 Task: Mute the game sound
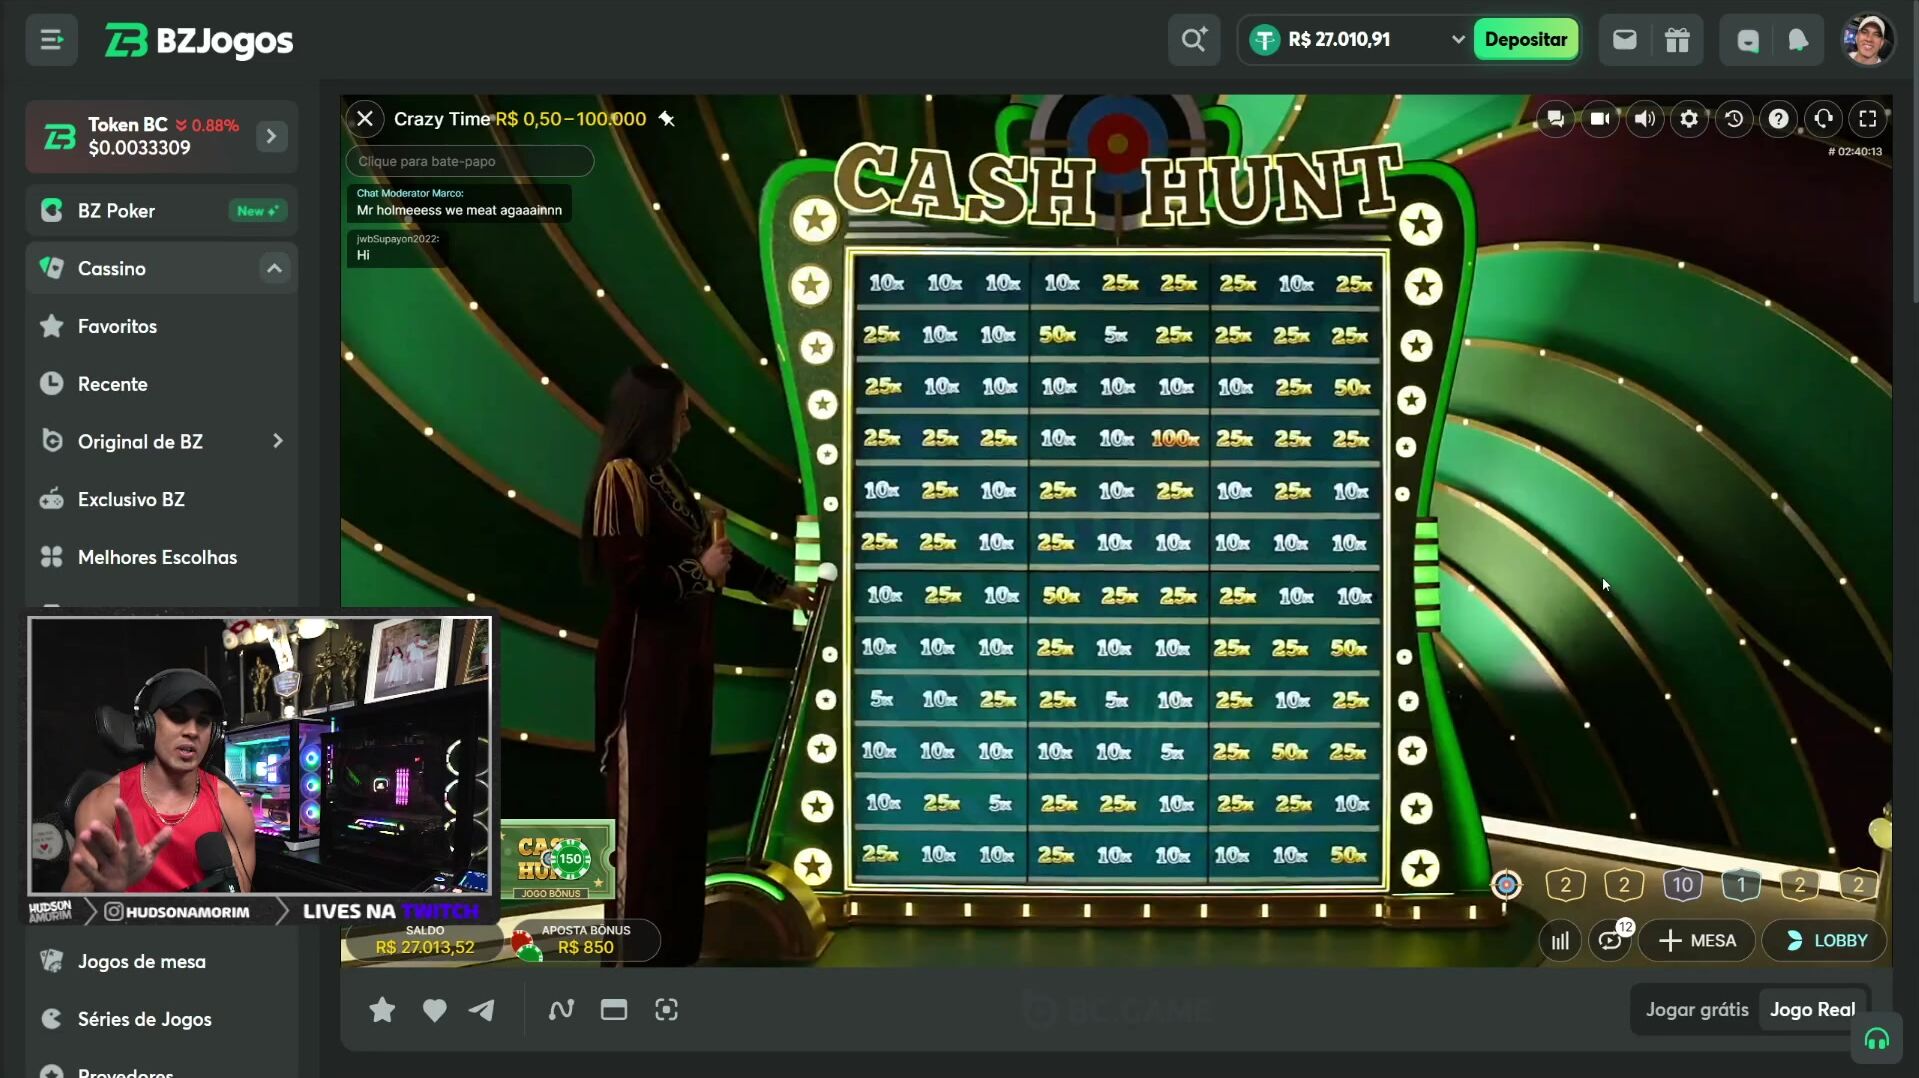click(1645, 119)
